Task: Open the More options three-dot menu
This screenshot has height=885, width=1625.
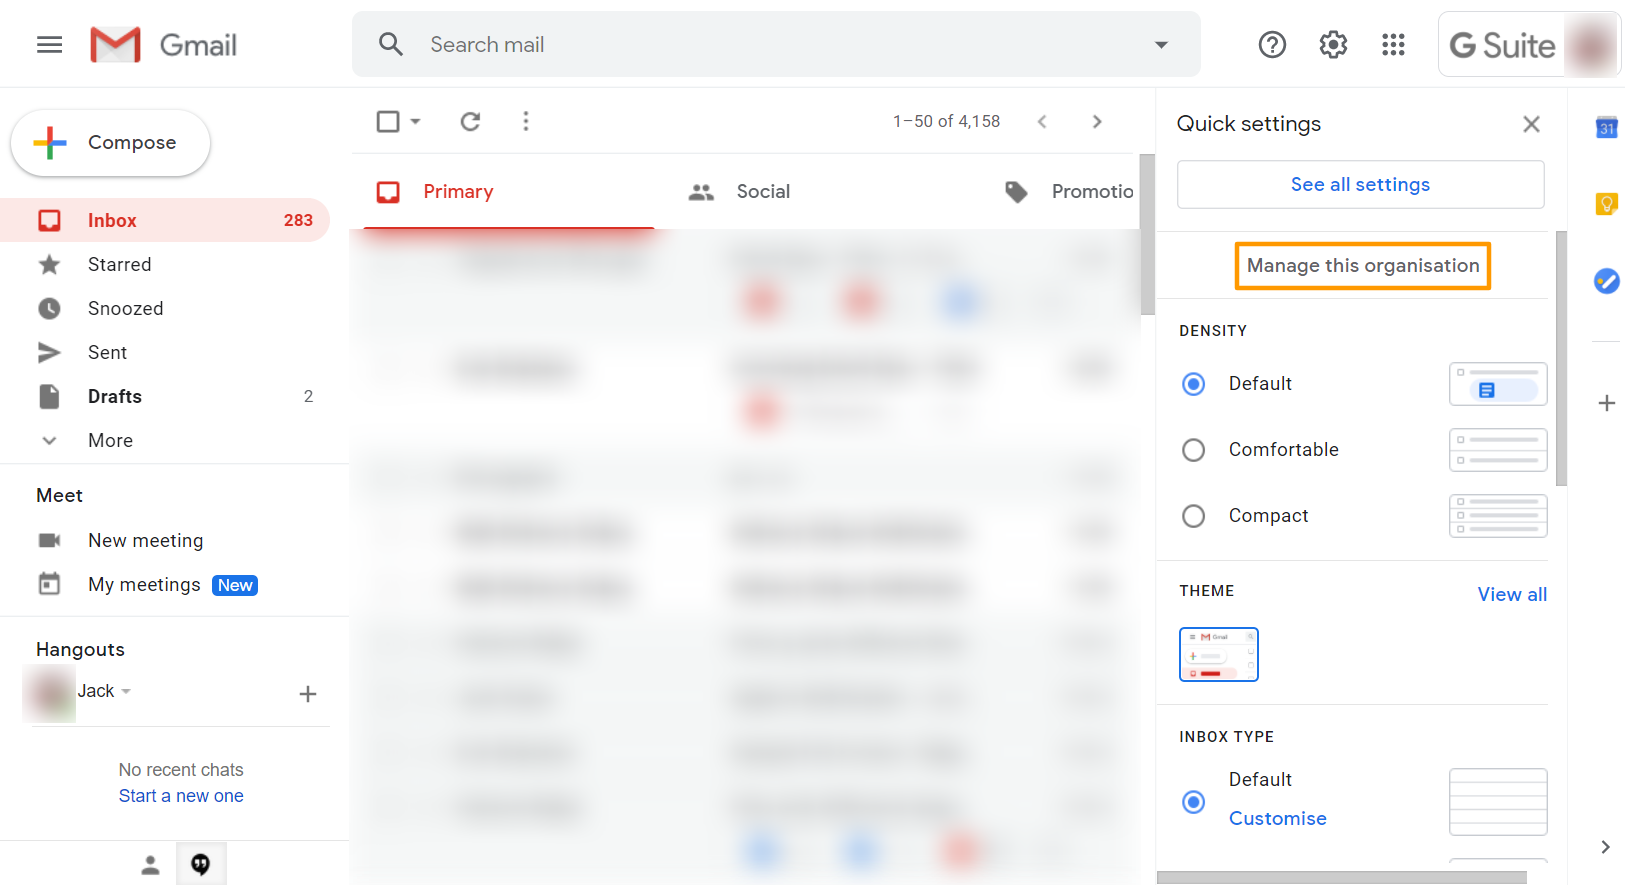Action: pyautogui.click(x=526, y=121)
